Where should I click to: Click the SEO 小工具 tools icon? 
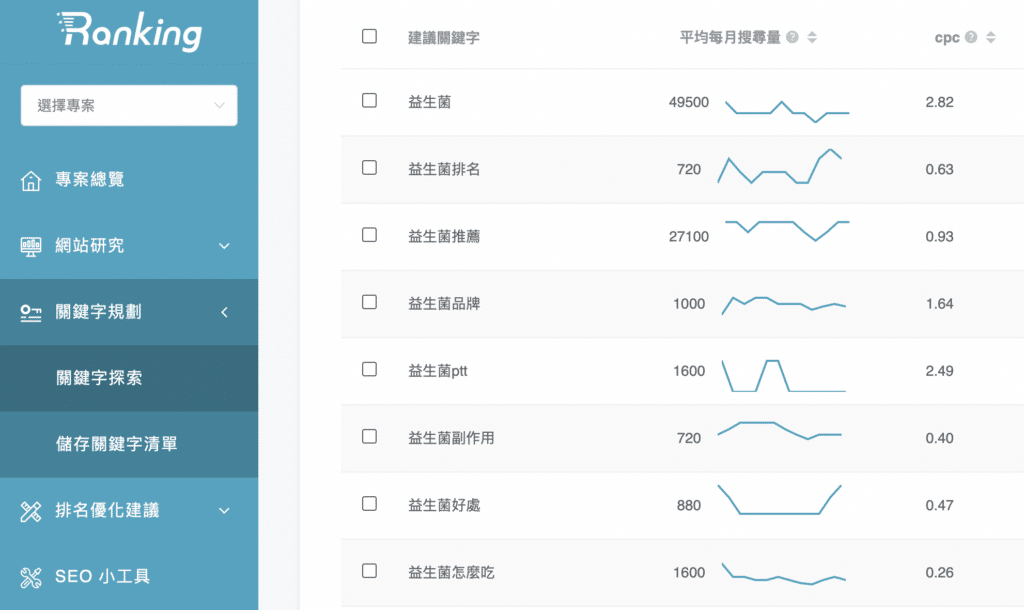(x=31, y=577)
